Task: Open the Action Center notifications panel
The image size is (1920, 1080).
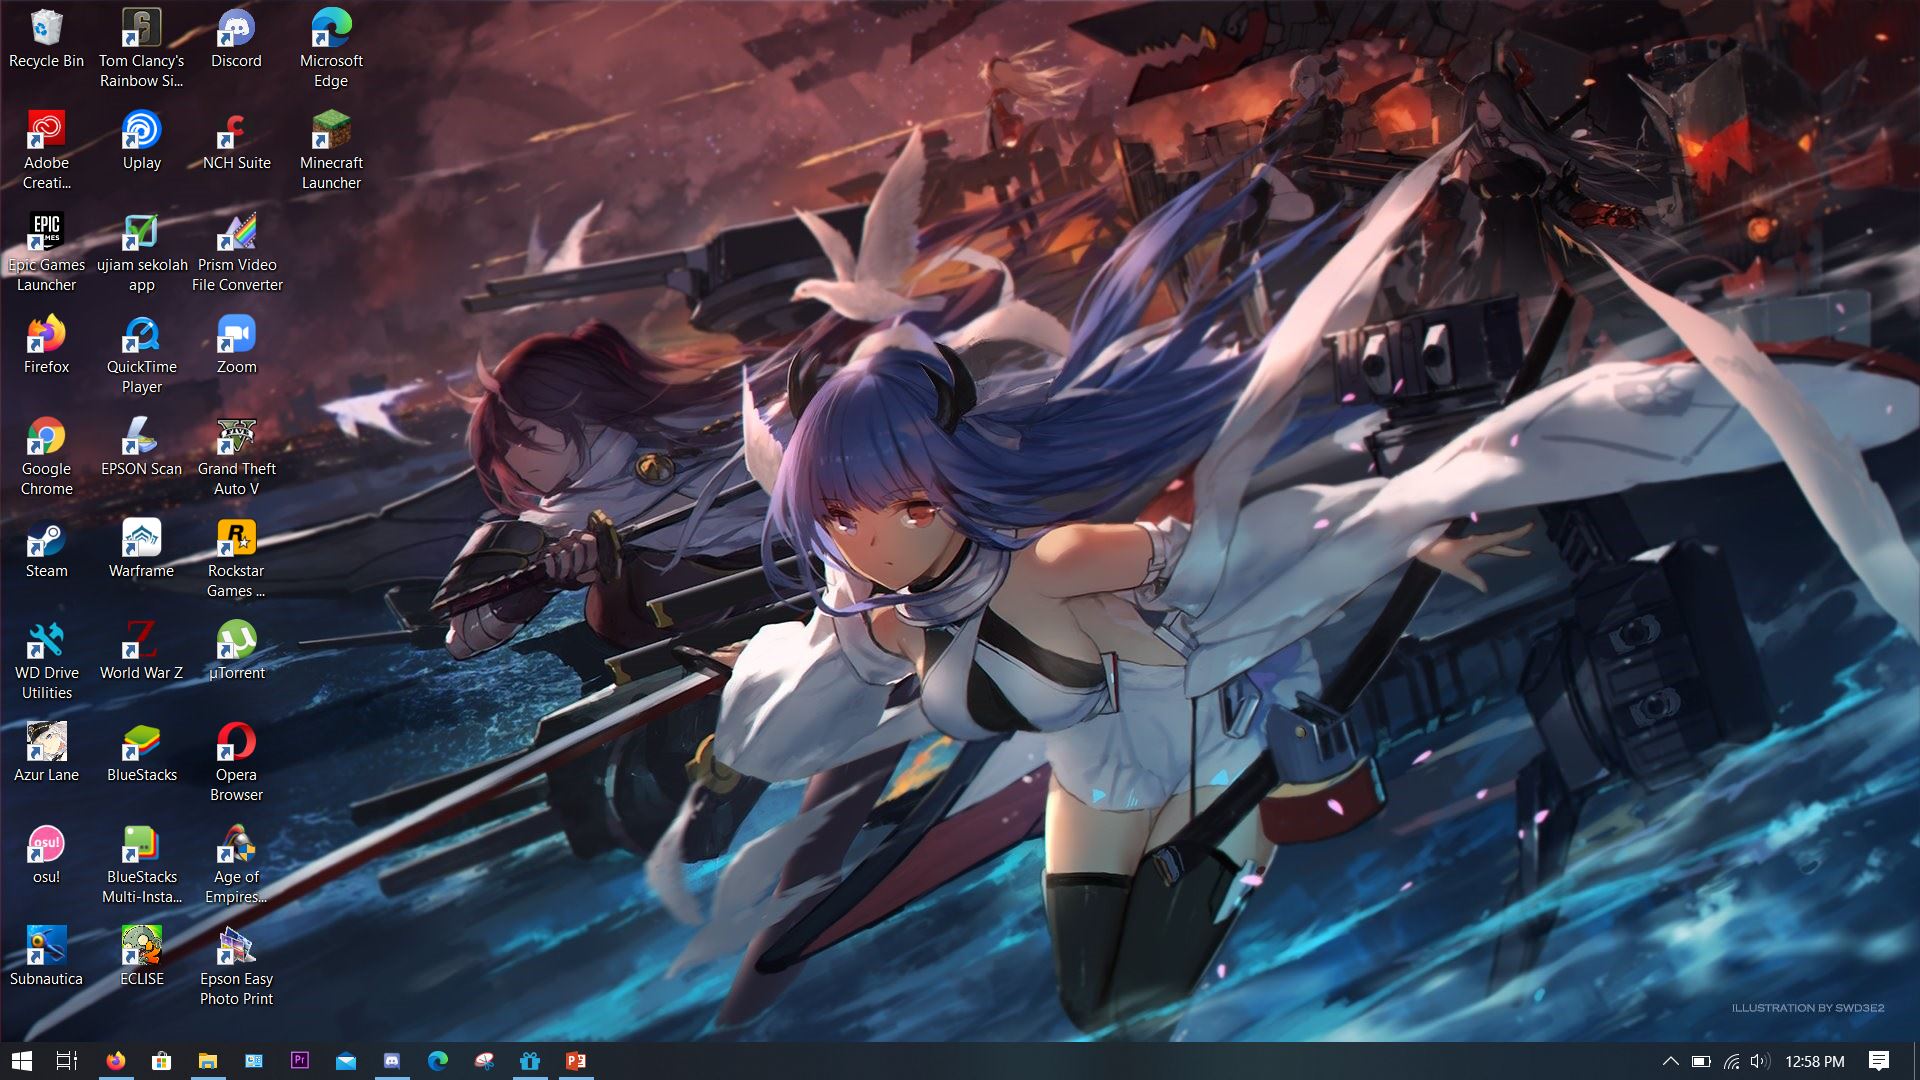Action: [x=1879, y=1061]
